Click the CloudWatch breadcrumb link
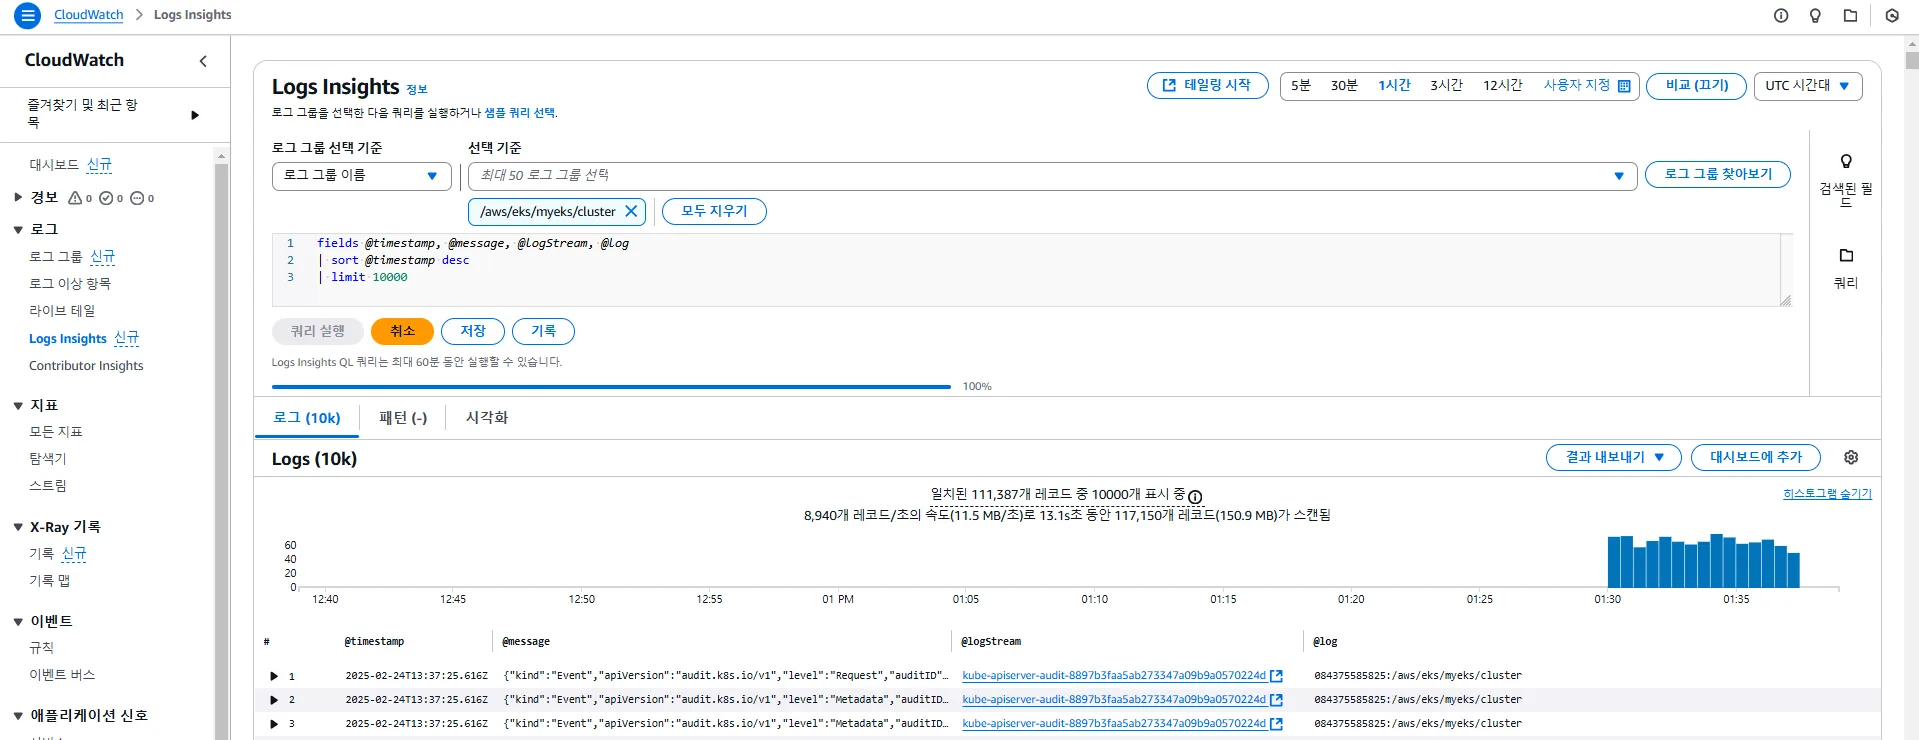Image resolution: width=1919 pixels, height=740 pixels. [x=89, y=15]
